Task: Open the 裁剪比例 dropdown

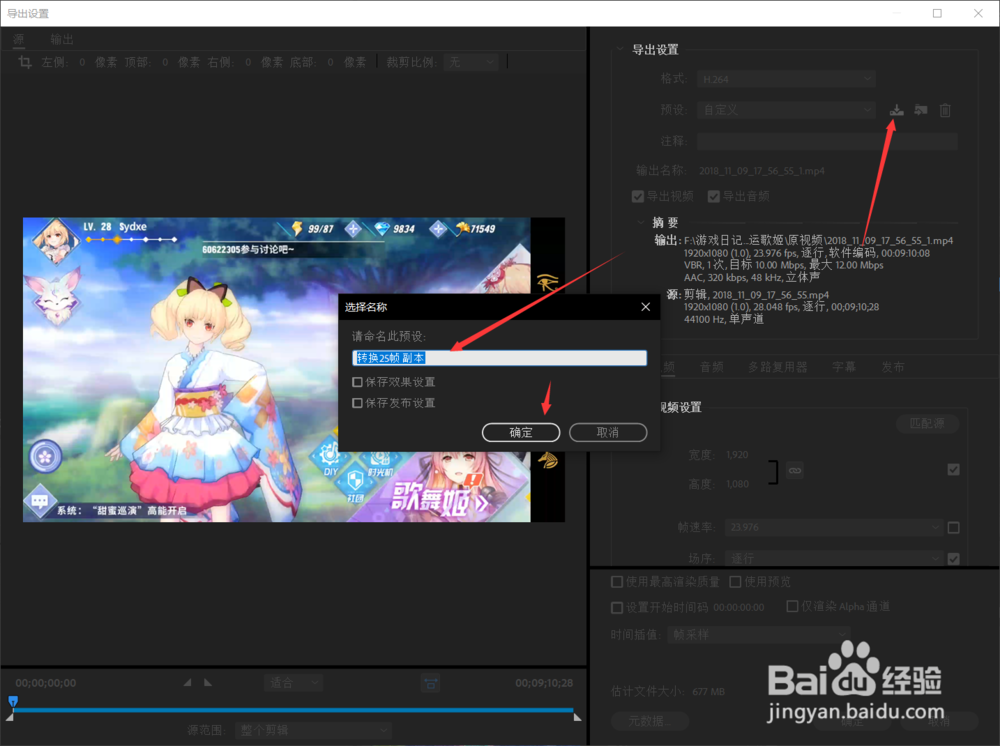Action: 471,62
